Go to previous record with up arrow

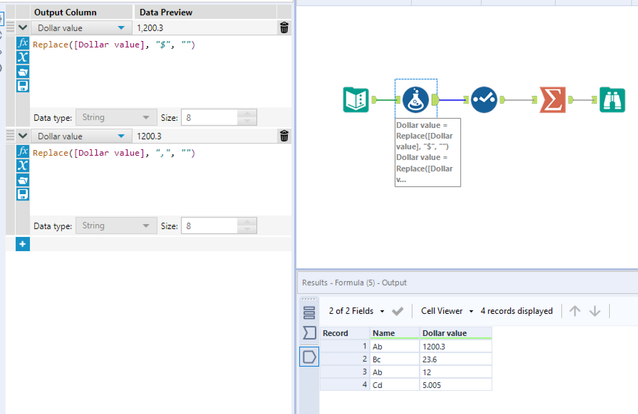coord(575,311)
